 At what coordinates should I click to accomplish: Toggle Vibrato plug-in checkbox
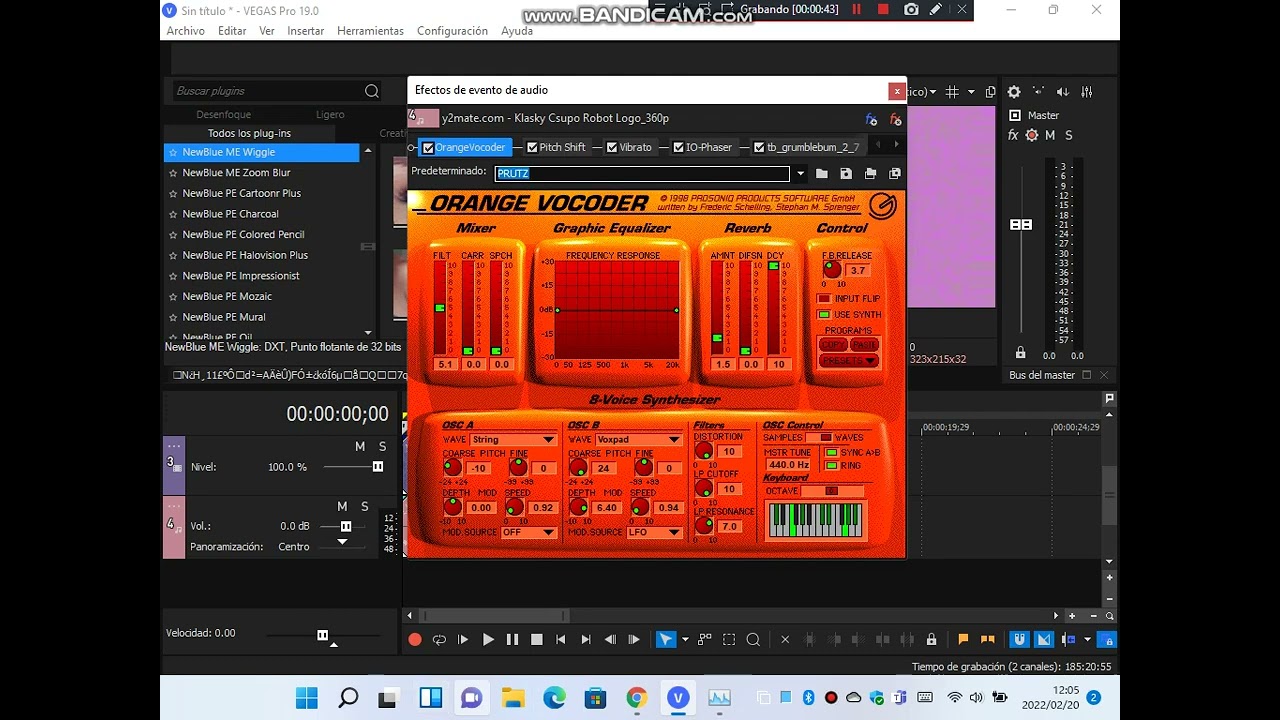coord(612,148)
